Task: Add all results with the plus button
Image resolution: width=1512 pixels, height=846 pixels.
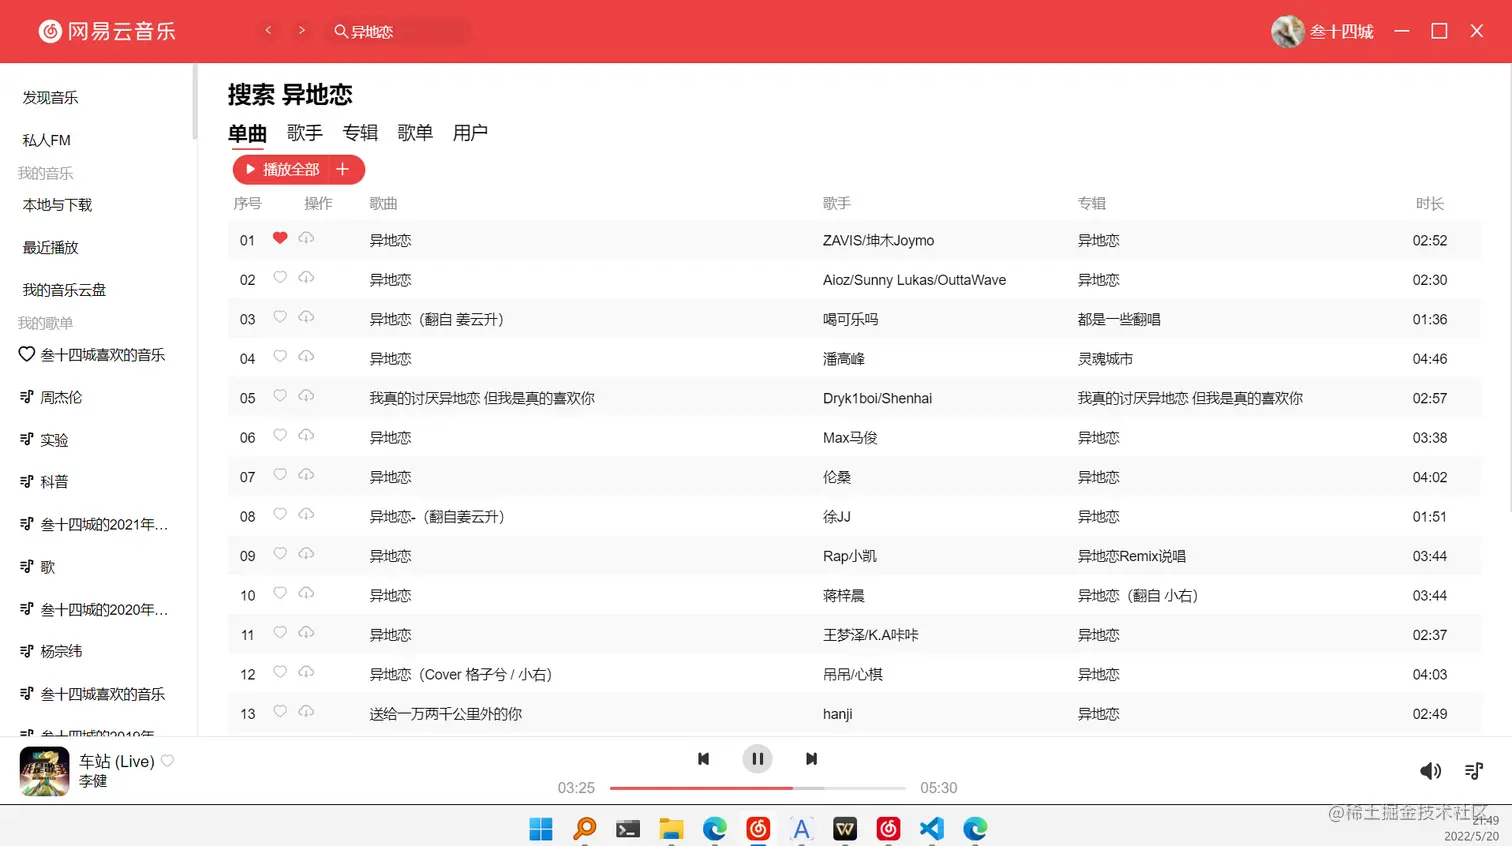Action: [x=342, y=169]
